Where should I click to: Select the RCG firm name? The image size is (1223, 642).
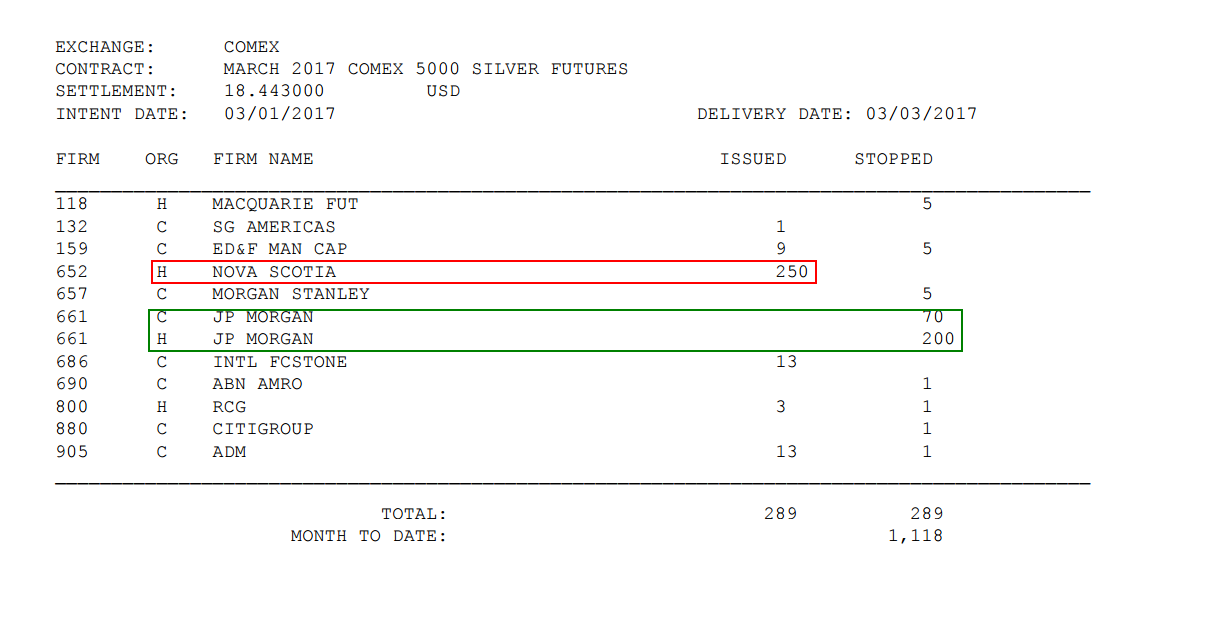(229, 407)
